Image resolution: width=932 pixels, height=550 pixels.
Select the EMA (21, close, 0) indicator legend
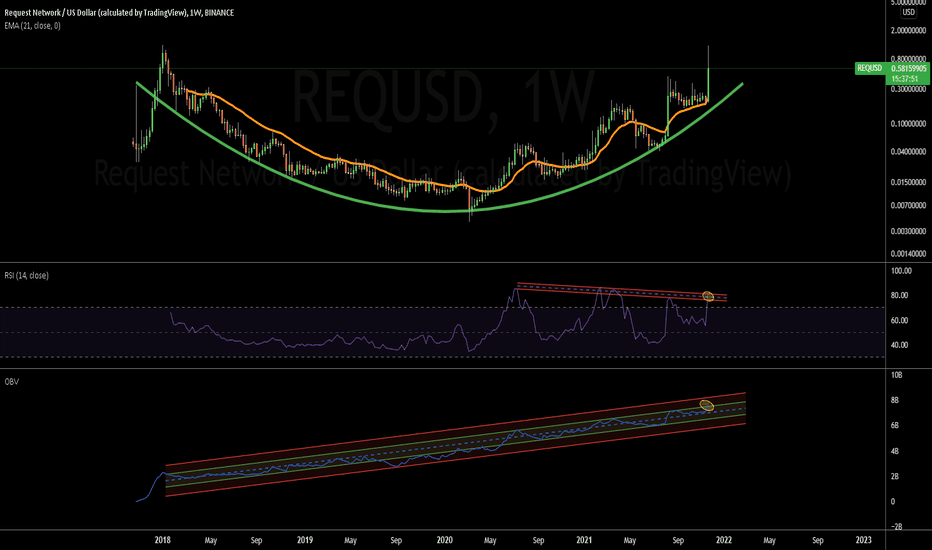click(32, 26)
